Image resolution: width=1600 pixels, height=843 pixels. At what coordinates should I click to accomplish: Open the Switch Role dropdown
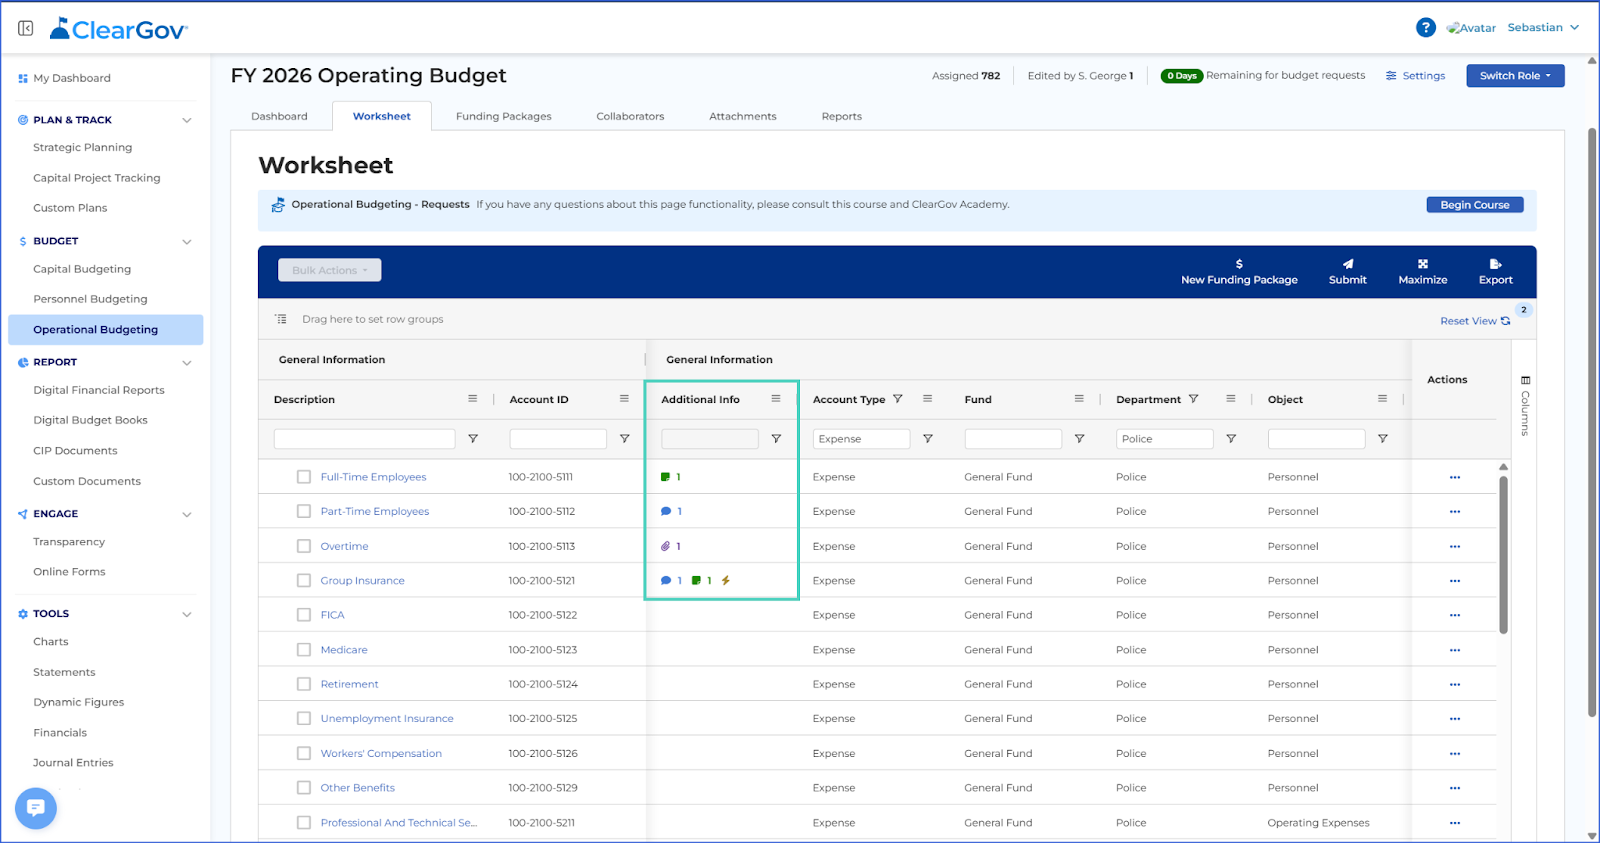coord(1515,76)
